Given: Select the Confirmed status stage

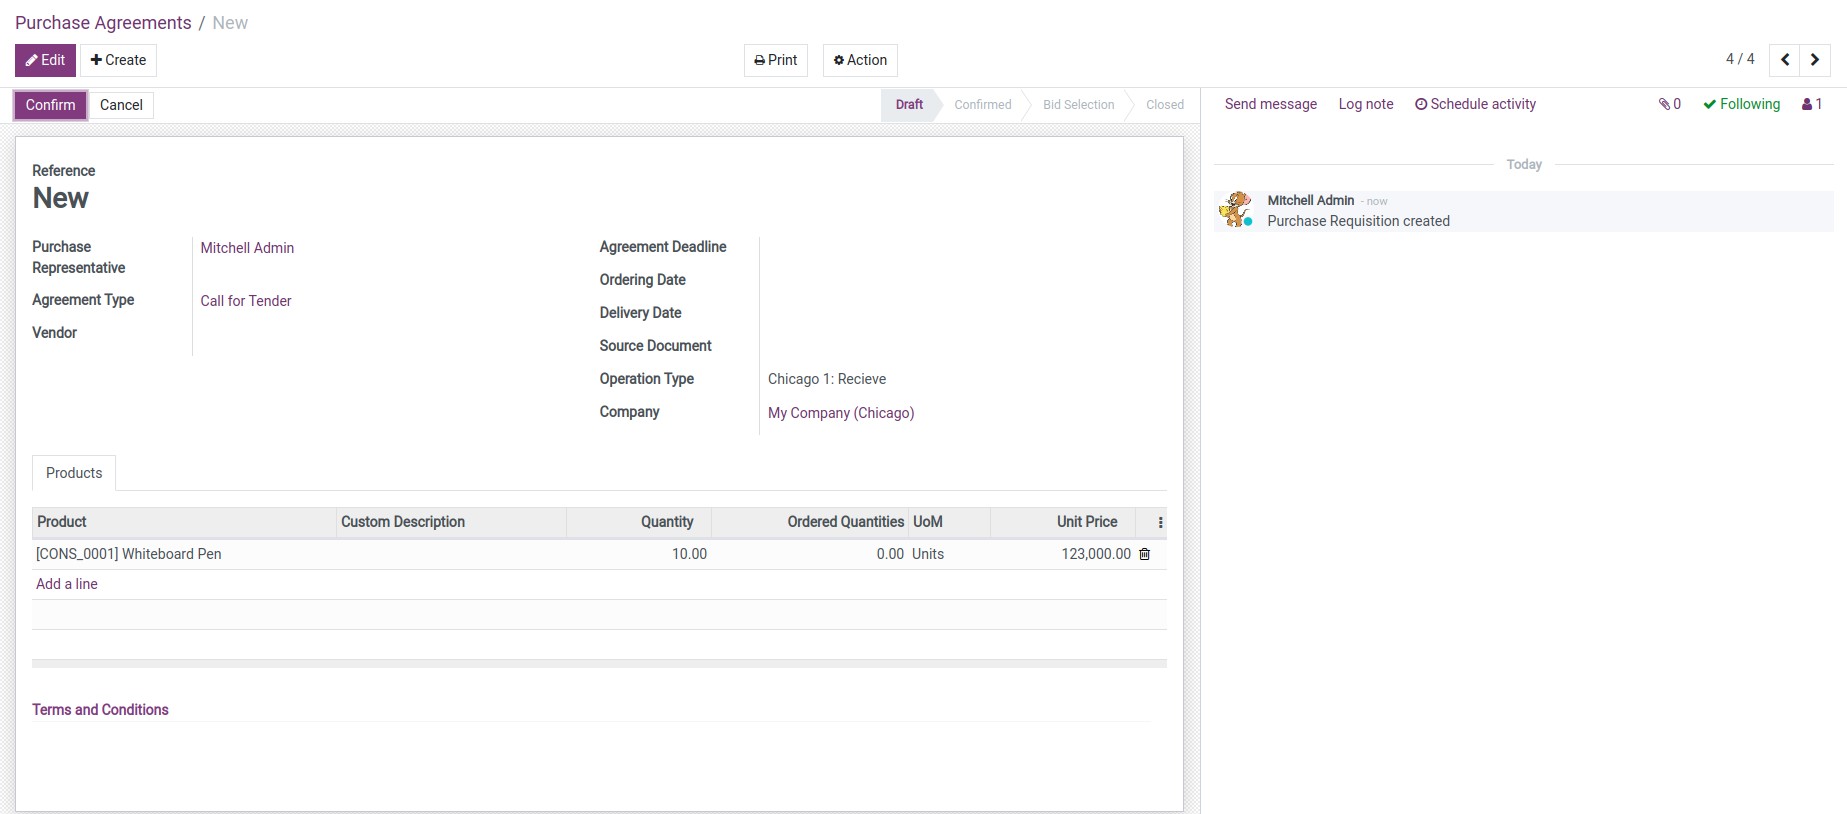Looking at the screenshot, I should click(983, 104).
